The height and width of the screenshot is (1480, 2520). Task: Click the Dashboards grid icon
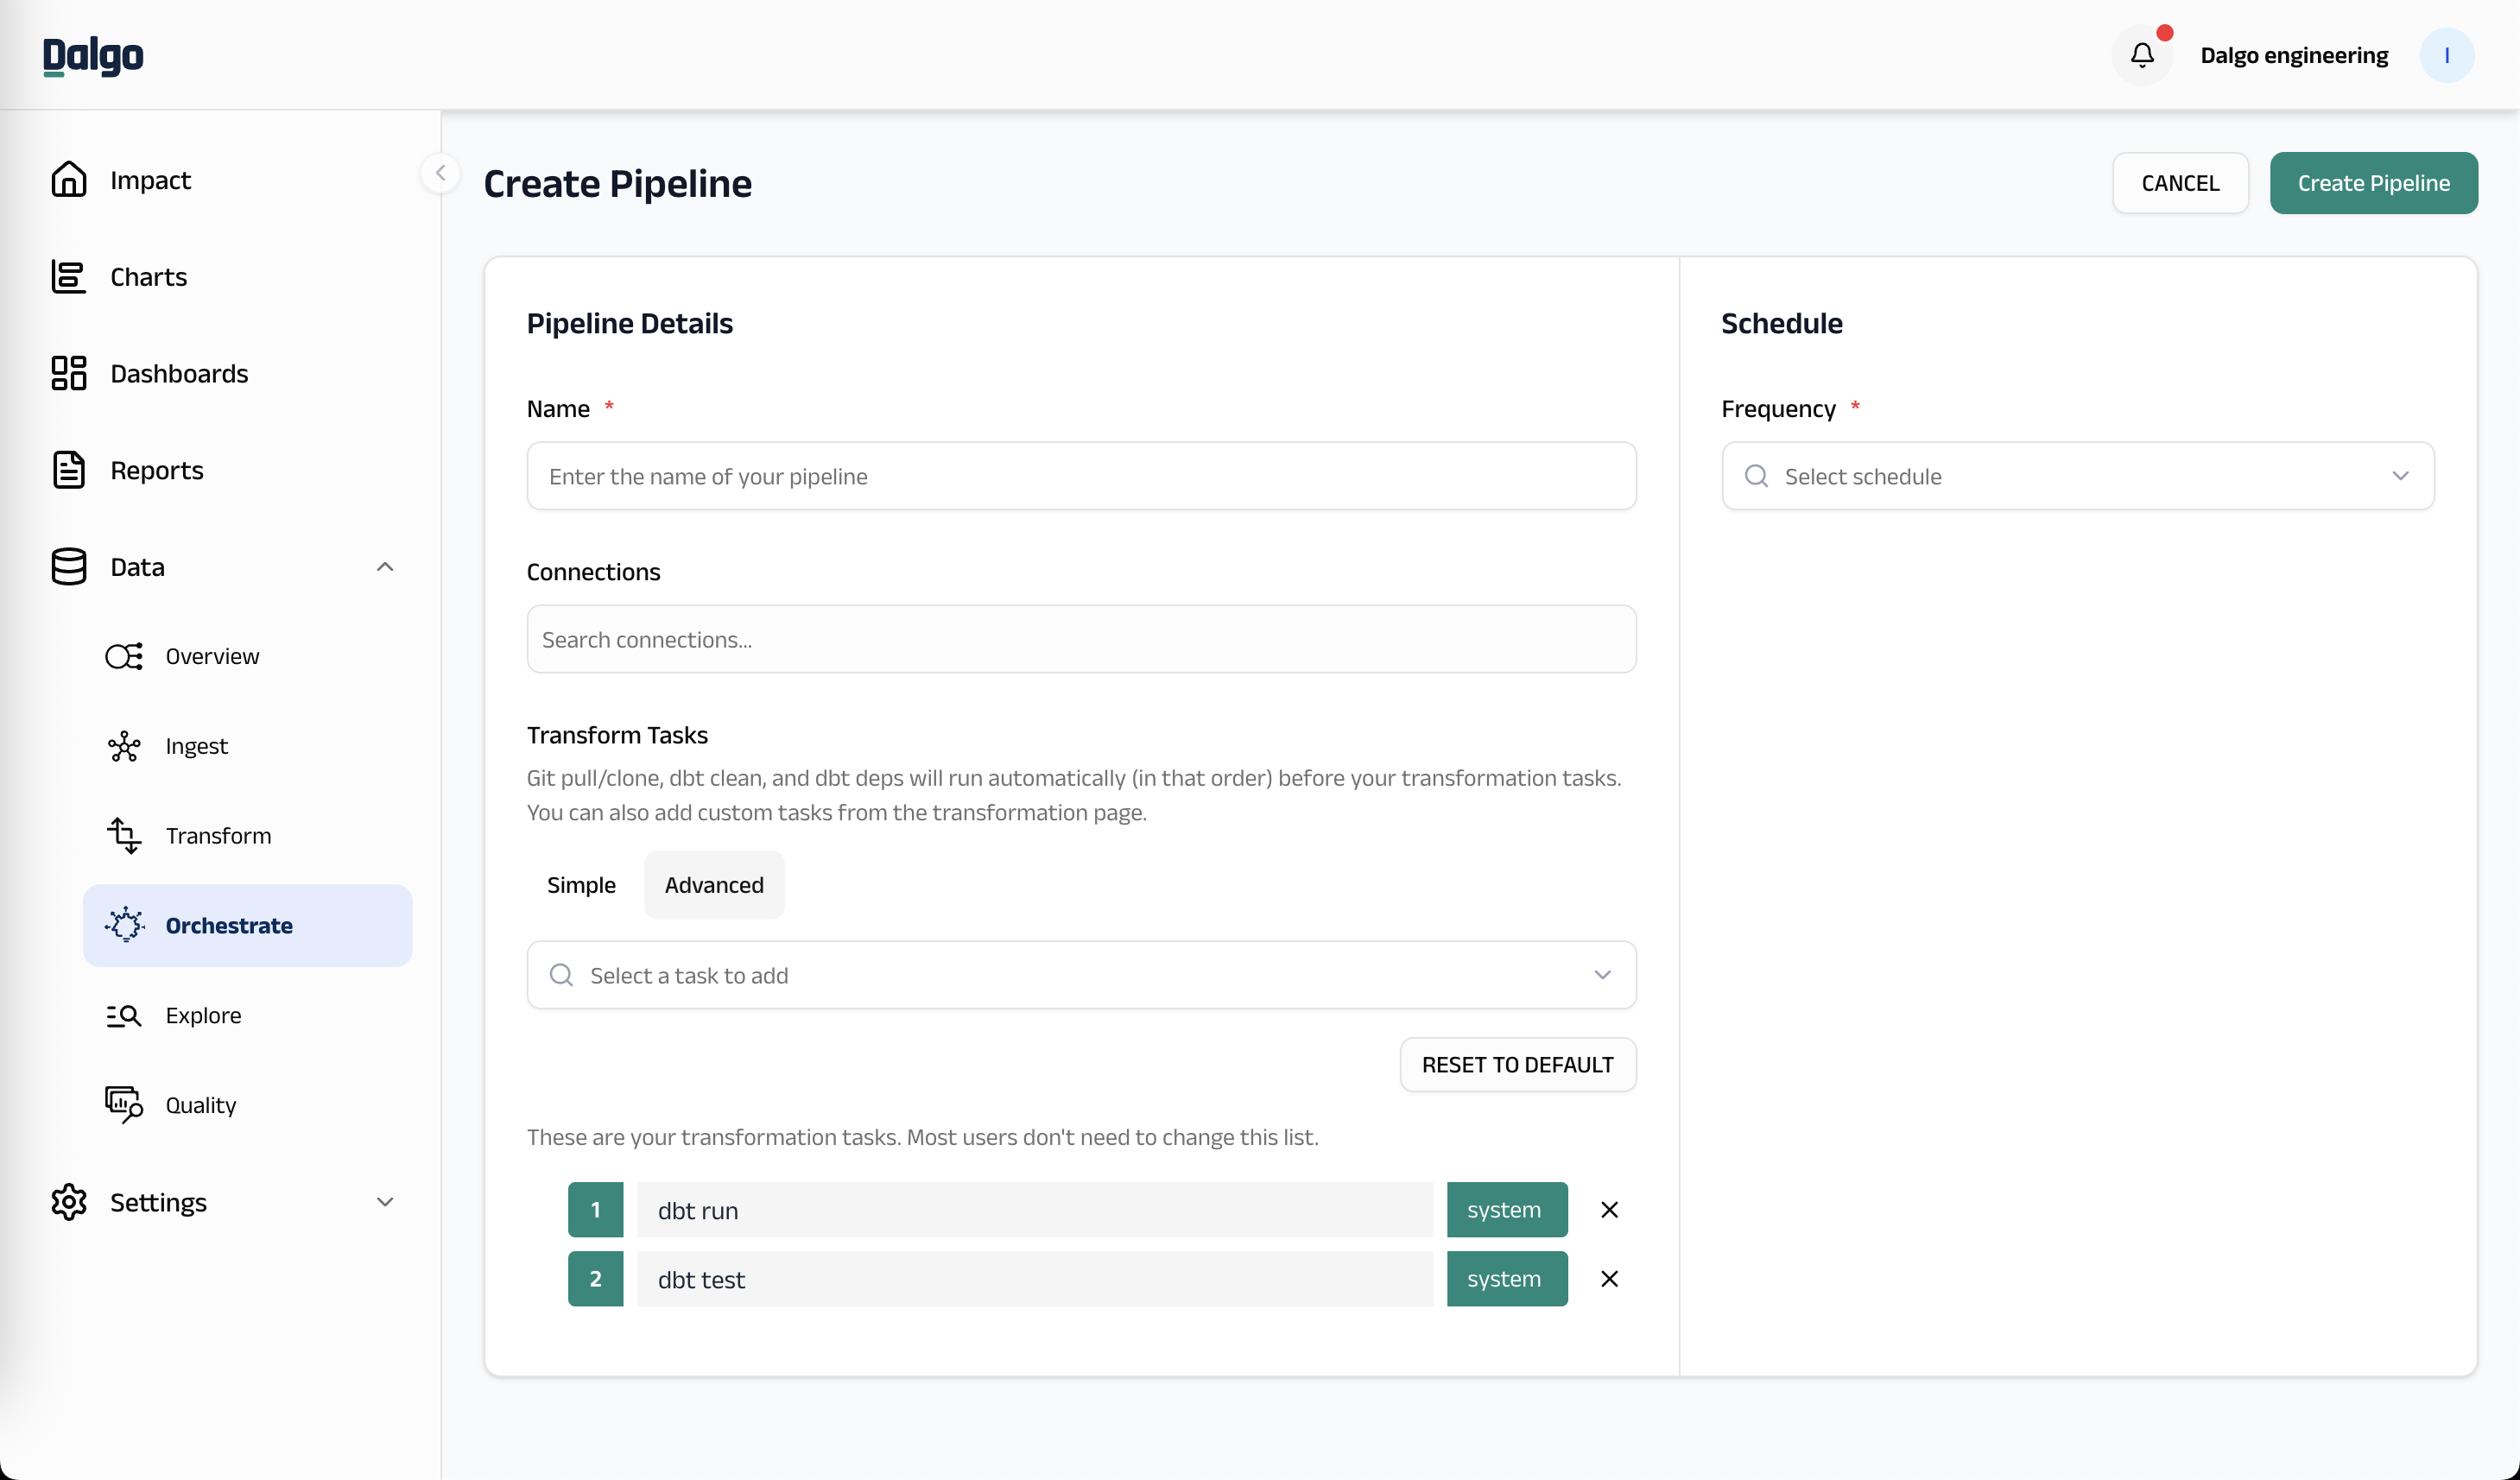pyautogui.click(x=68, y=373)
